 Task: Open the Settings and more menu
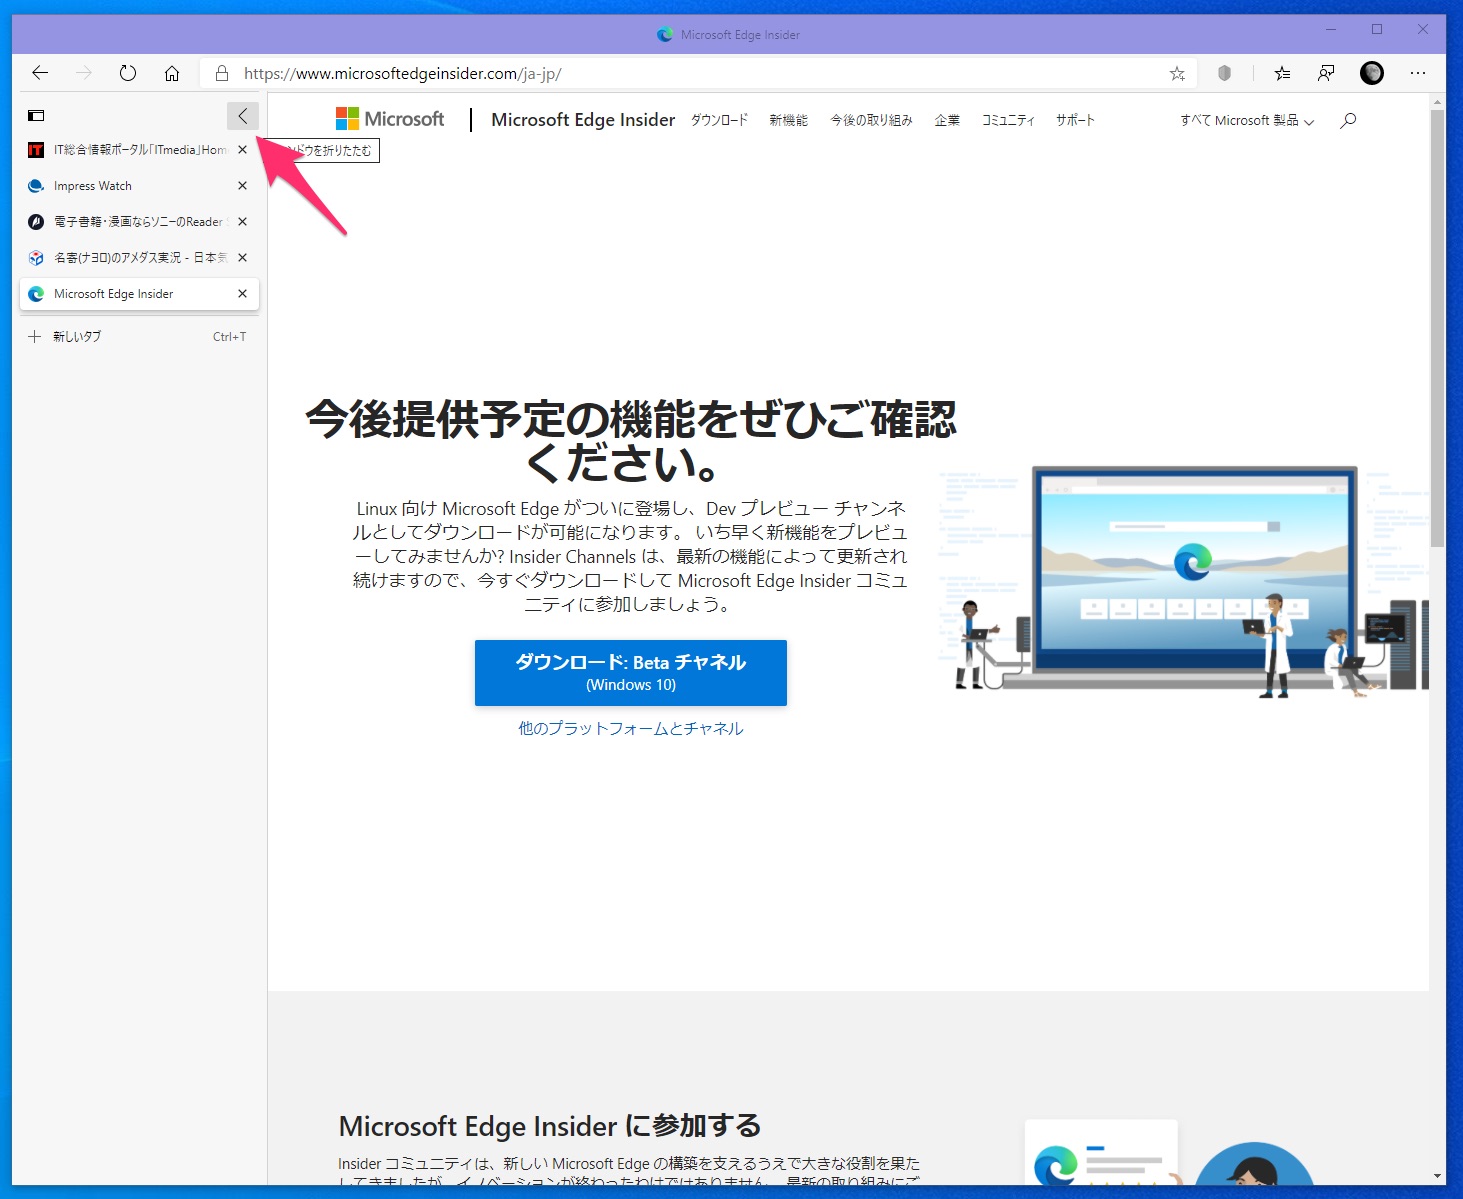pos(1418,73)
